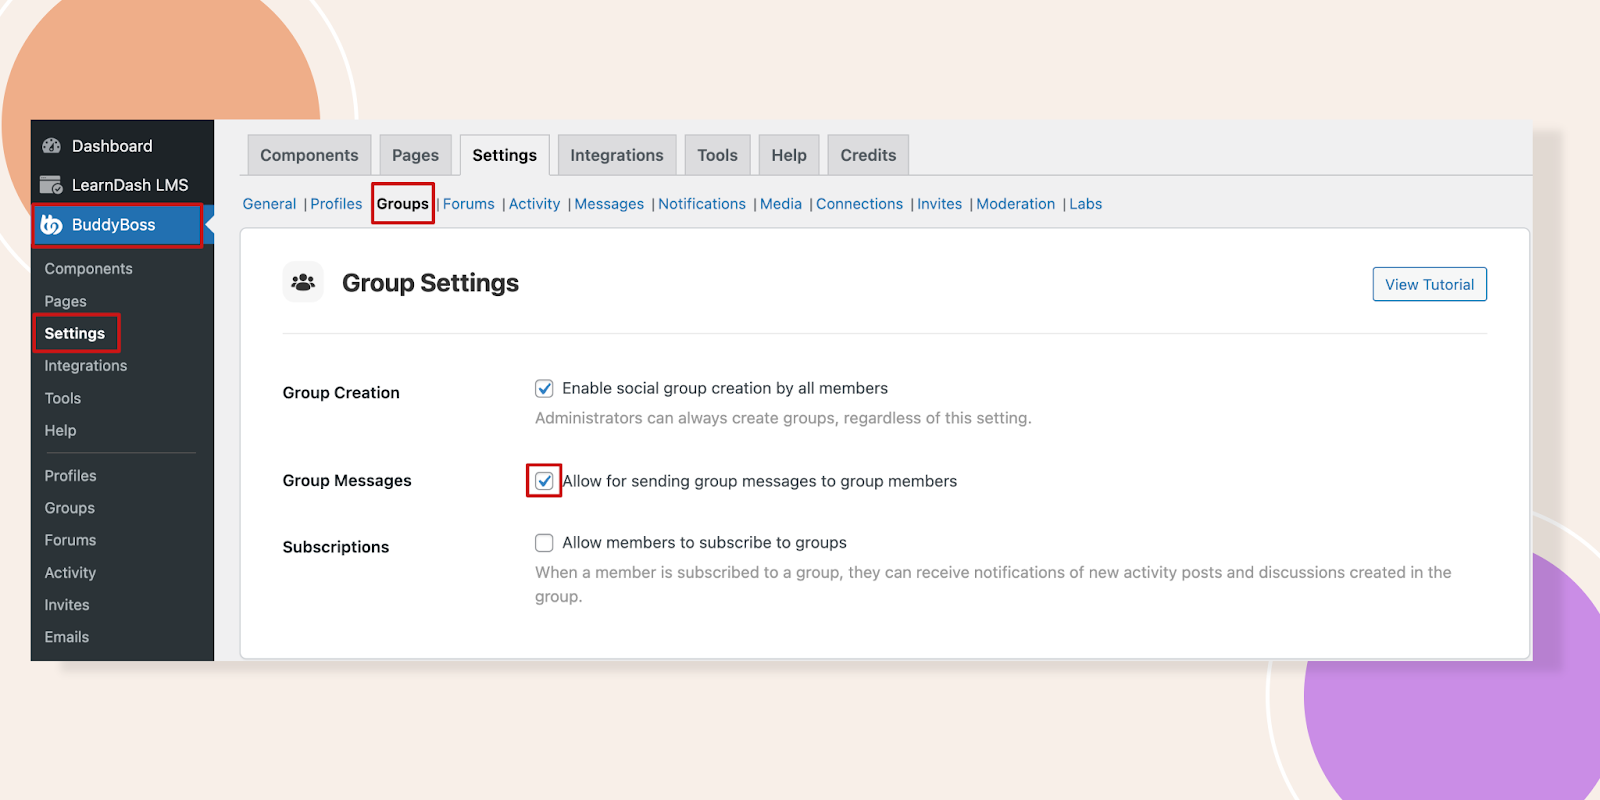Open the Profiles settings sub-link
The width and height of the screenshot is (1600, 800).
(x=336, y=204)
